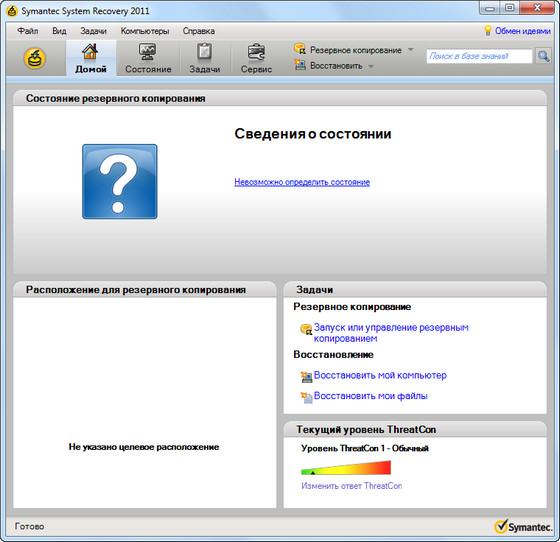Open the Компьютеры menu
This screenshot has height=542, width=560.
point(145,31)
